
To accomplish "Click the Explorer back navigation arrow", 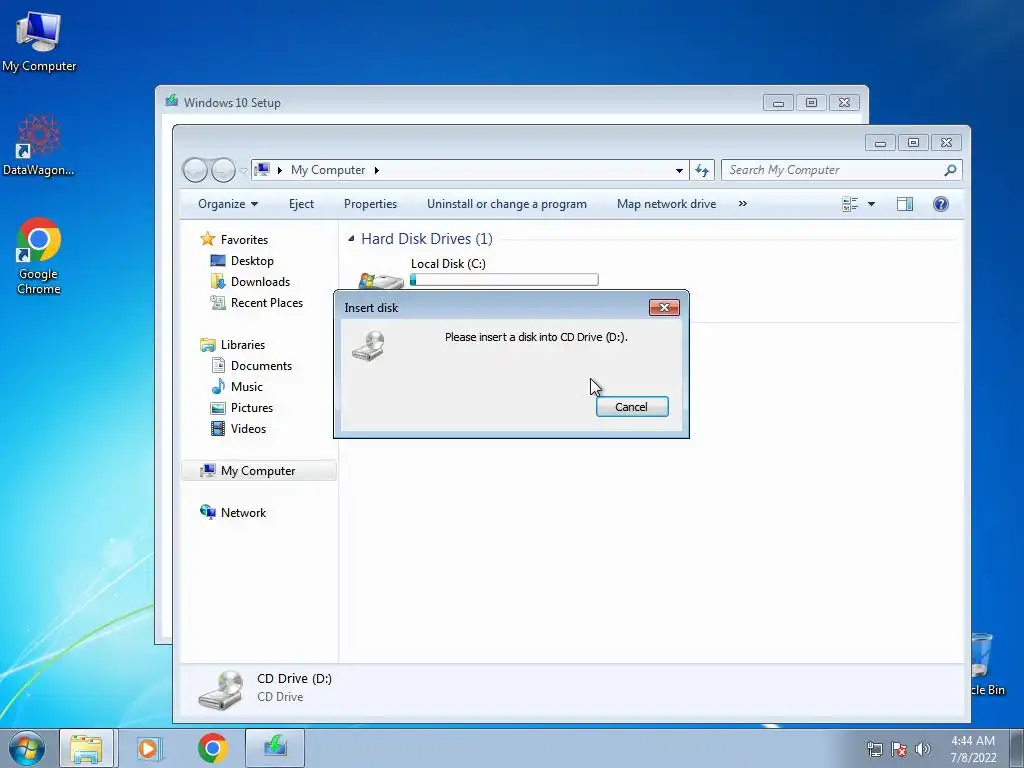I will tap(195, 170).
